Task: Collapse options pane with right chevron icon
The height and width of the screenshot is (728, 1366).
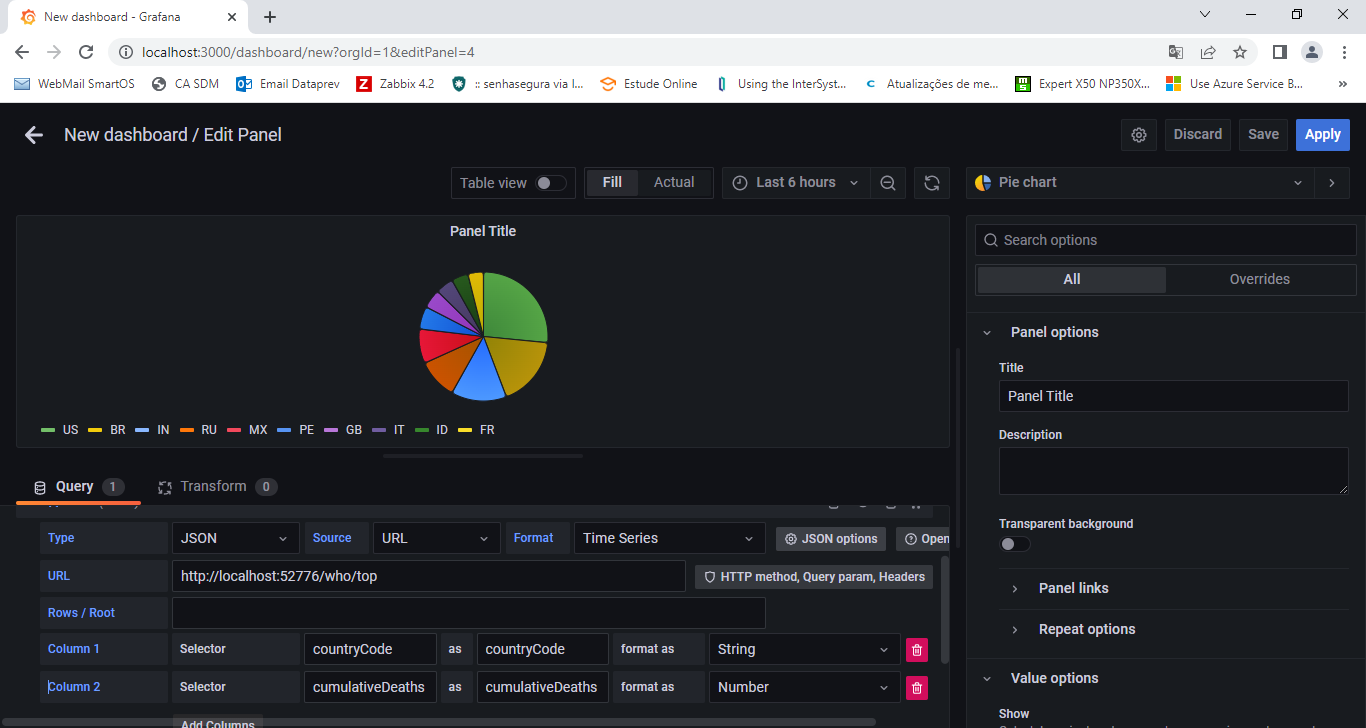Action: [x=1331, y=183]
